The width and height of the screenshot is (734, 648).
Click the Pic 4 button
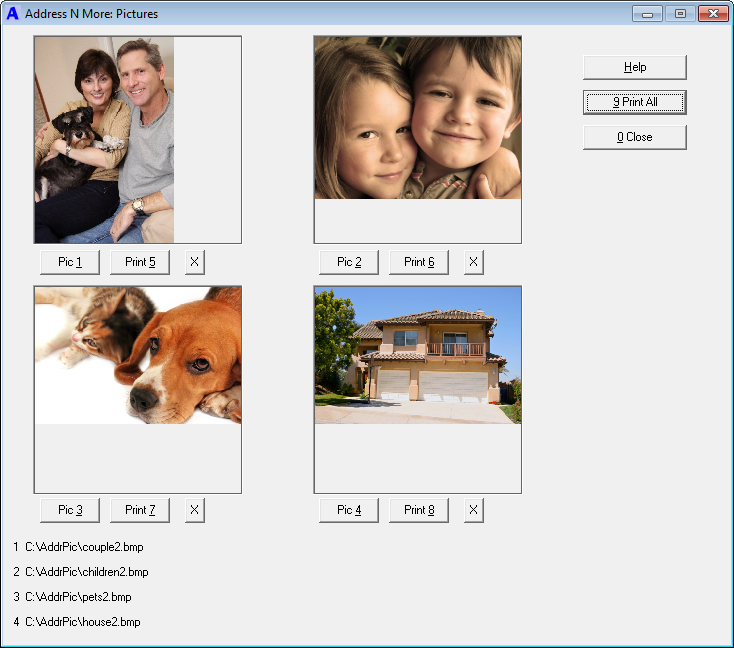tap(349, 510)
